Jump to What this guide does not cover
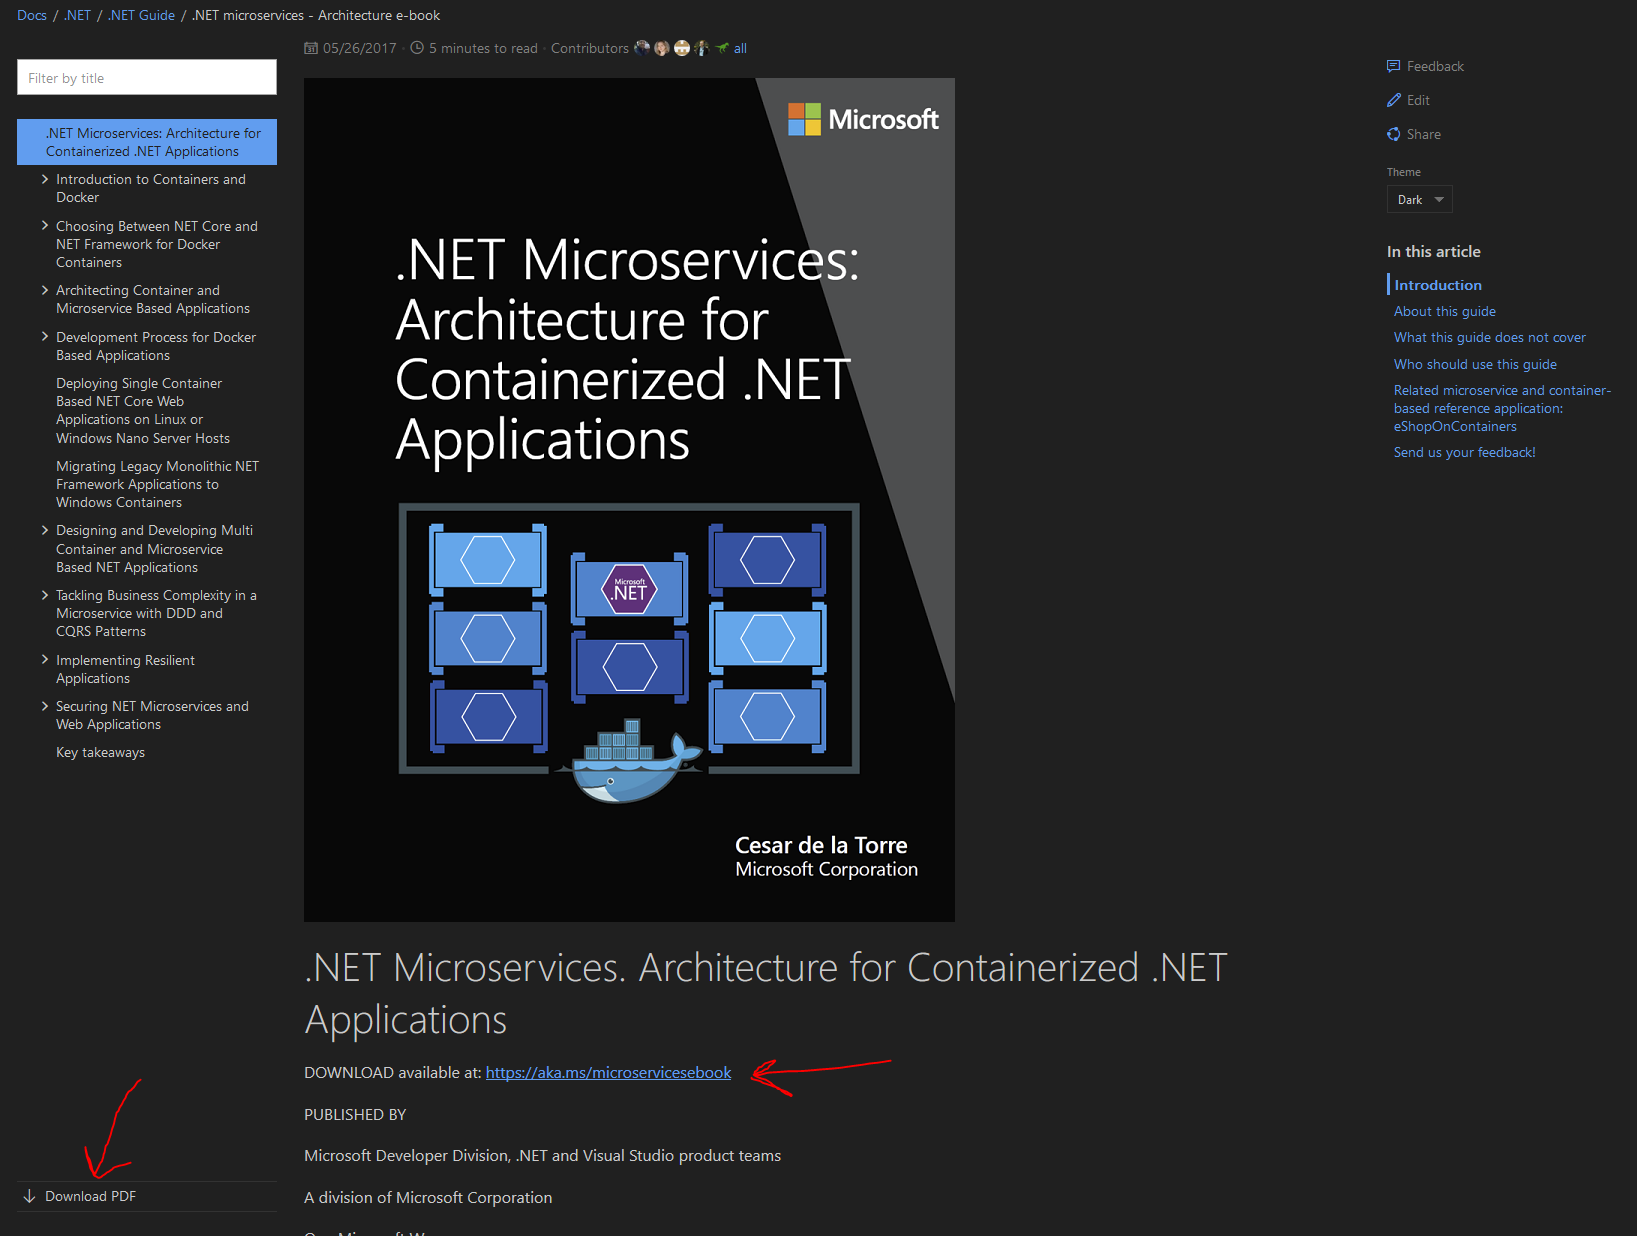The height and width of the screenshot is (1236, 1637). (x=1490, y=337)
